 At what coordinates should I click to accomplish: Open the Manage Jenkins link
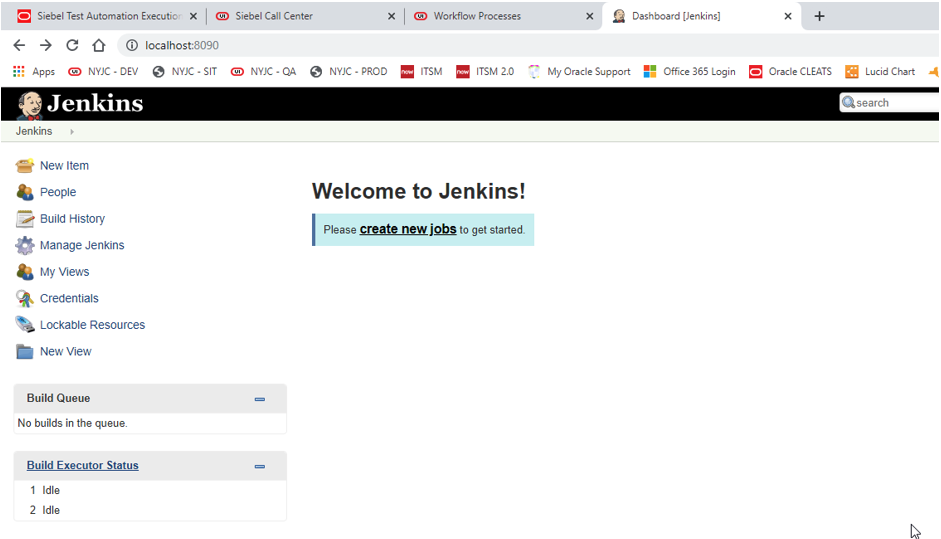click(x=82, y=245)
